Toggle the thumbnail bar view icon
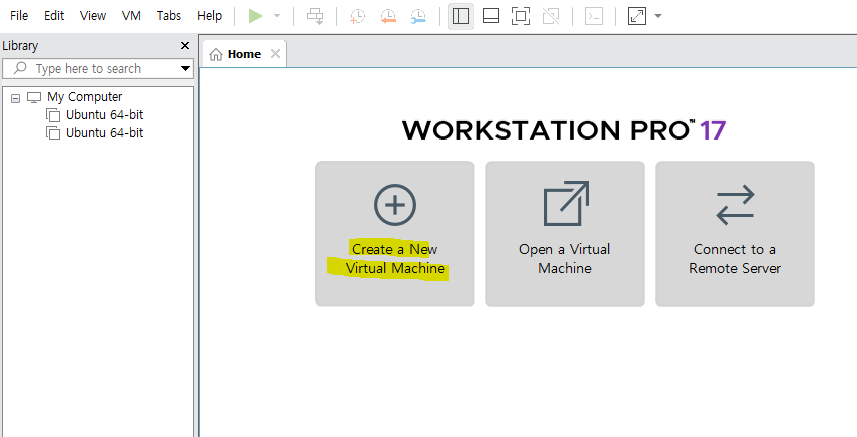 pos(491,16)
